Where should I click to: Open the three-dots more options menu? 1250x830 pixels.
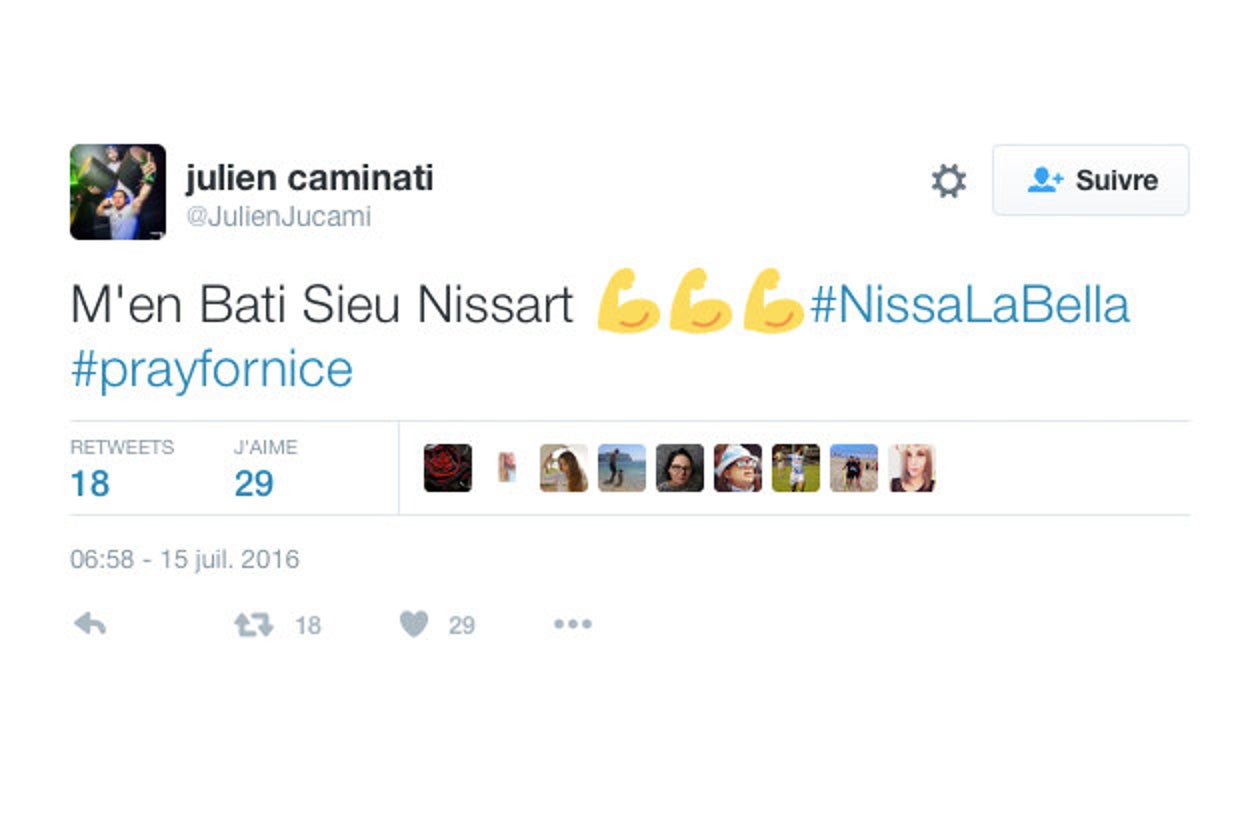point(573,625)
